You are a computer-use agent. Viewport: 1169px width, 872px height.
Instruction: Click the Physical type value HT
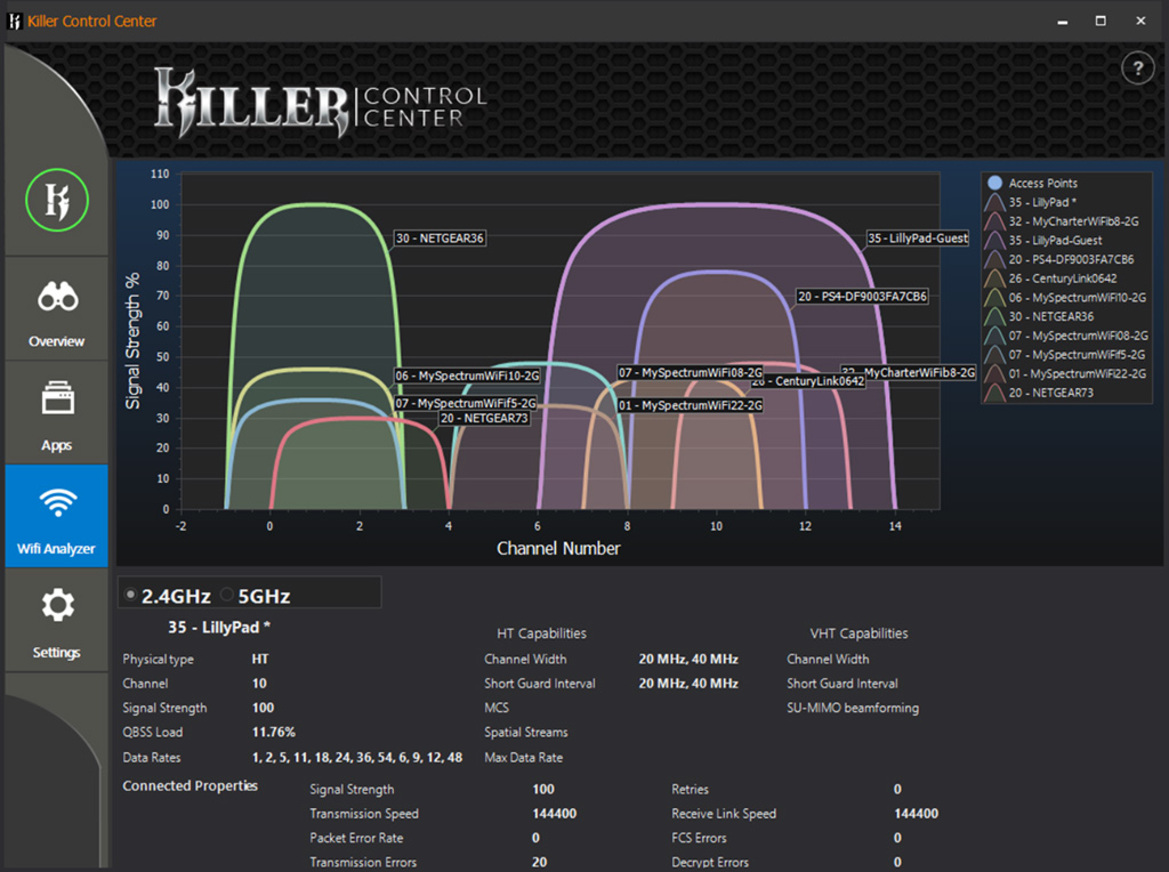(260, 659)
